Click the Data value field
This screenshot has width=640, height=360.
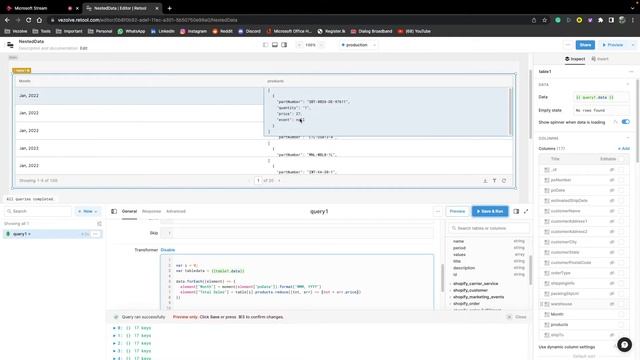coord(601,98)
